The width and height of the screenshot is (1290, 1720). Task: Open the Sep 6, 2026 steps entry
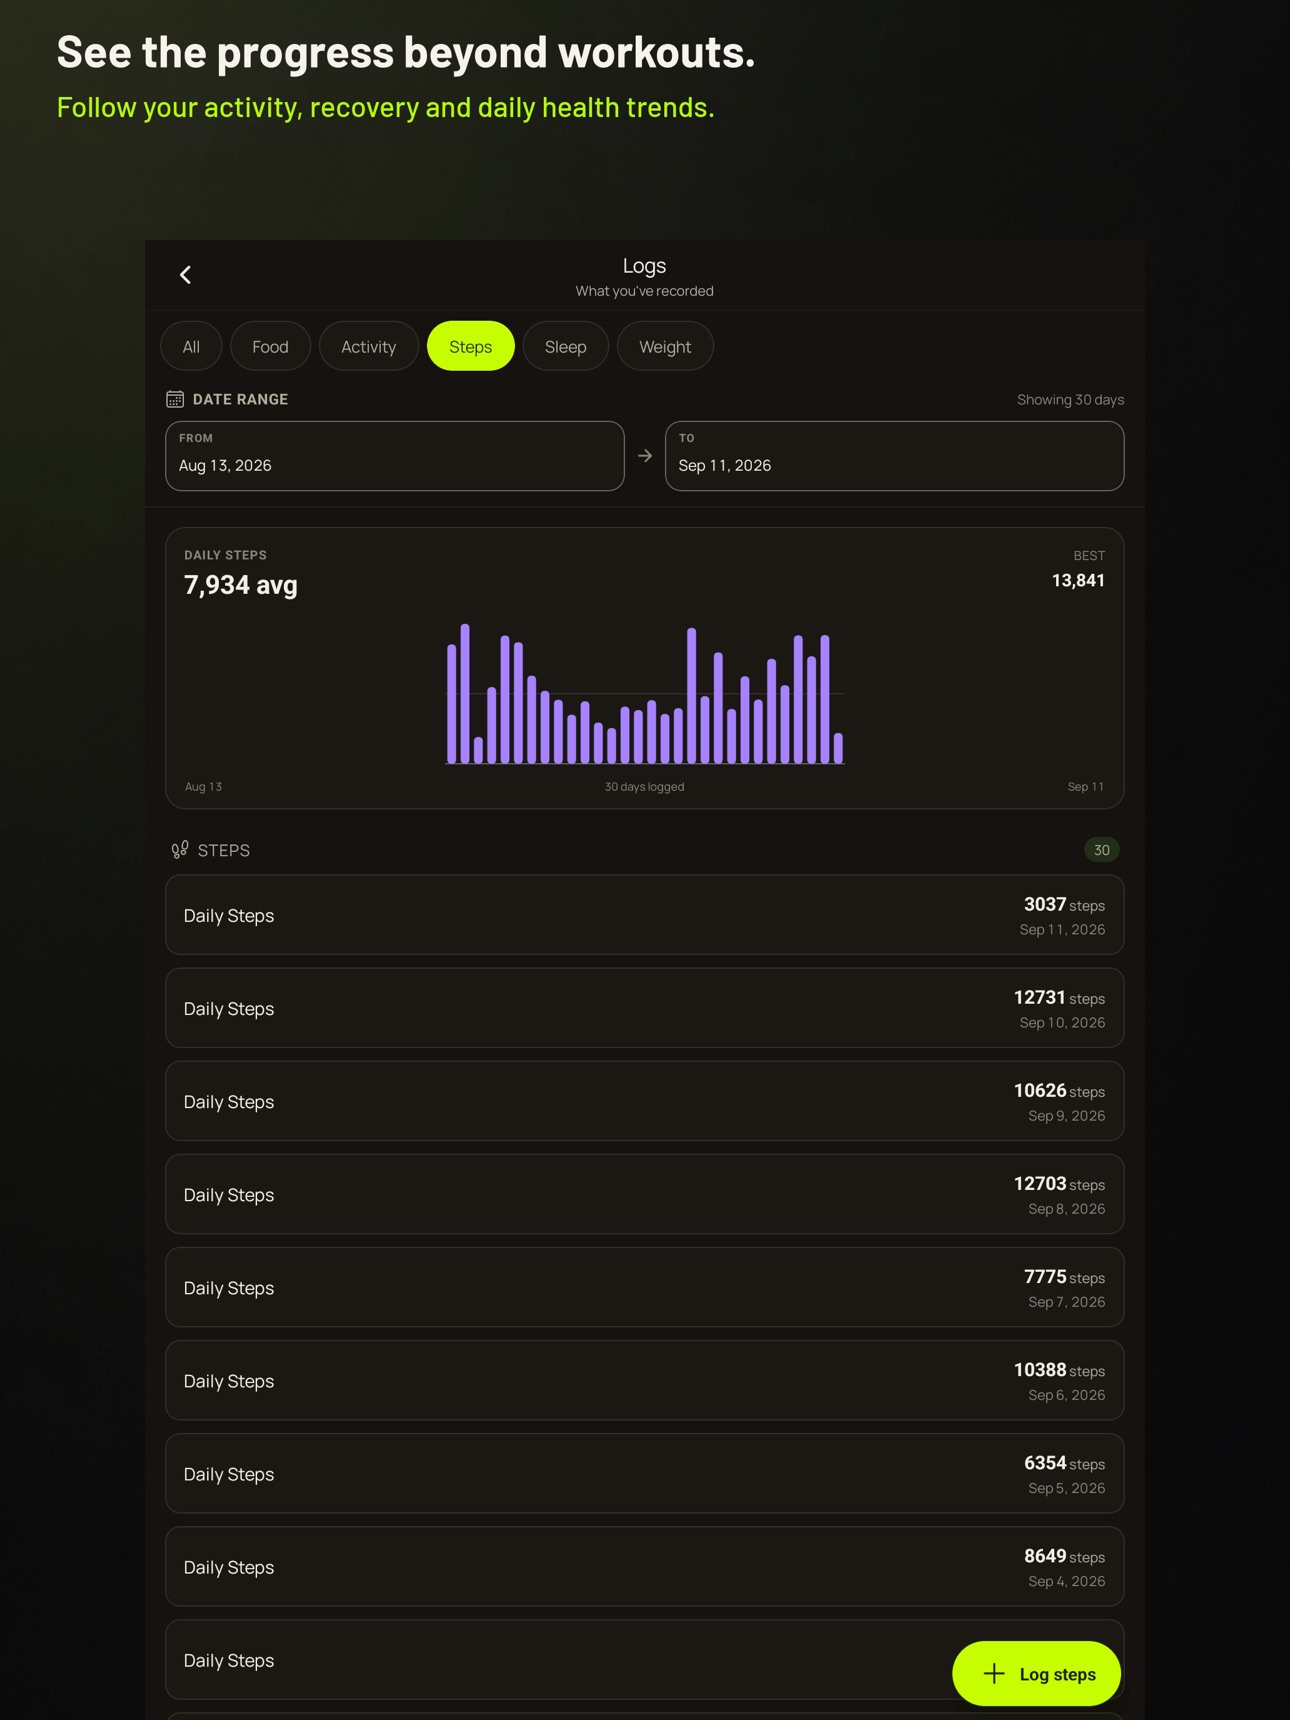645,1380
